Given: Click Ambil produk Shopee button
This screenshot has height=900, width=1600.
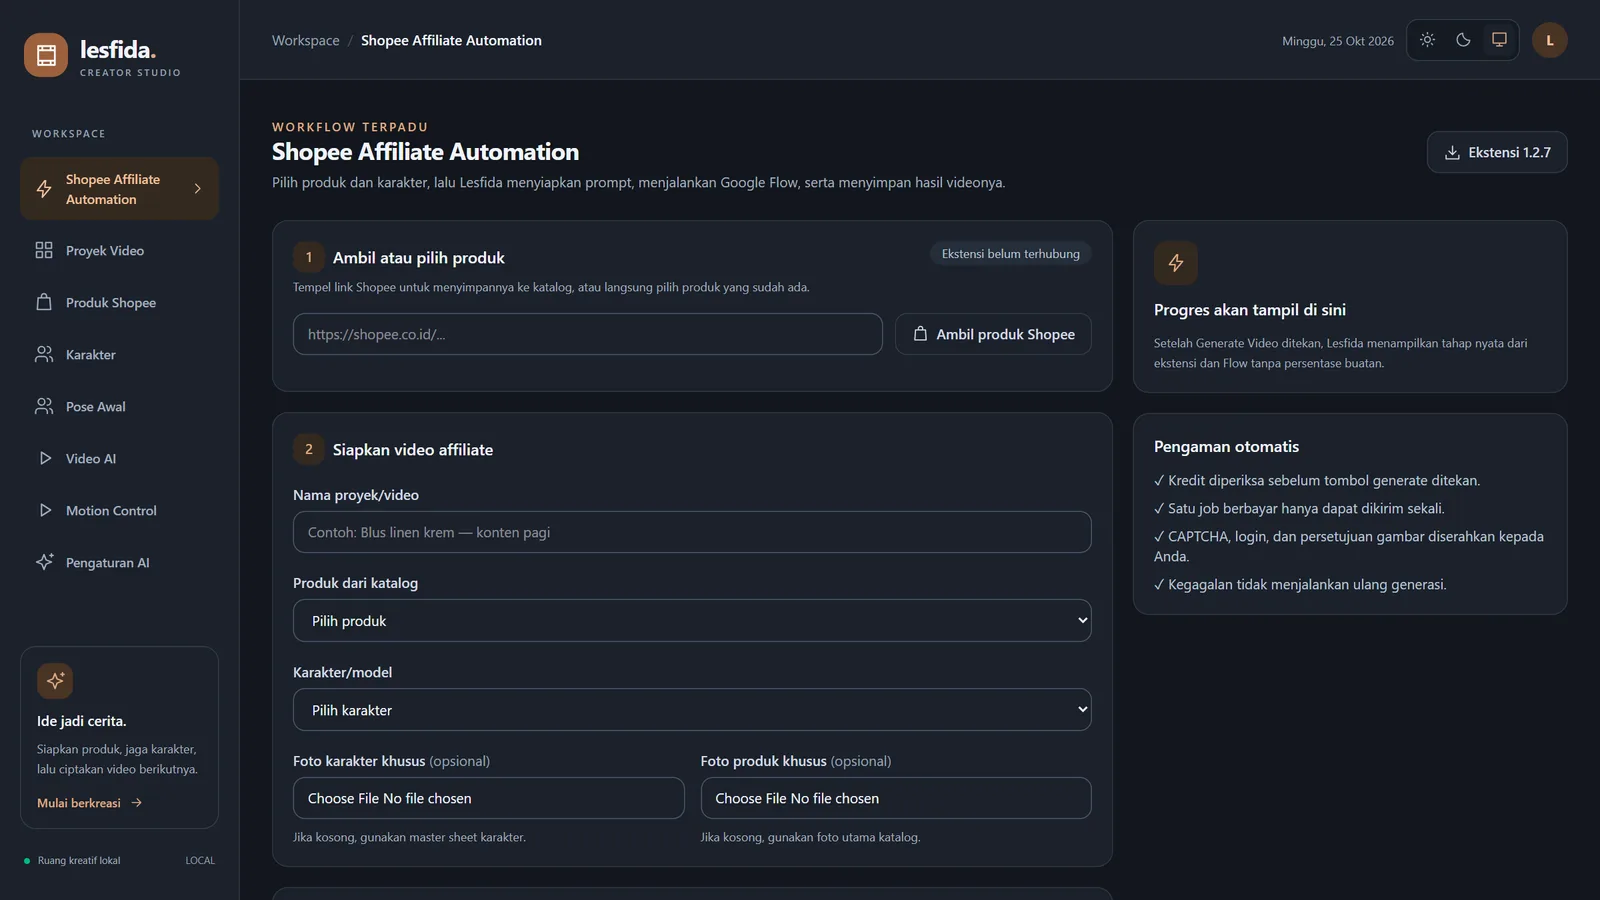Looking at the screenshot, I should [x=993, y=334].
